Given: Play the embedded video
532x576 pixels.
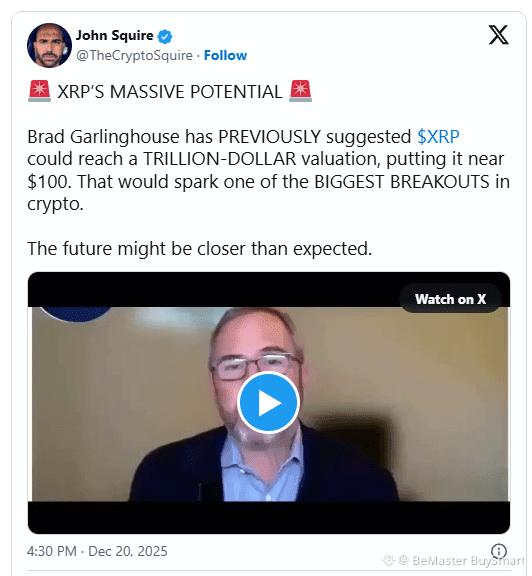Looking at the screenshot, I should pos(269,403).
